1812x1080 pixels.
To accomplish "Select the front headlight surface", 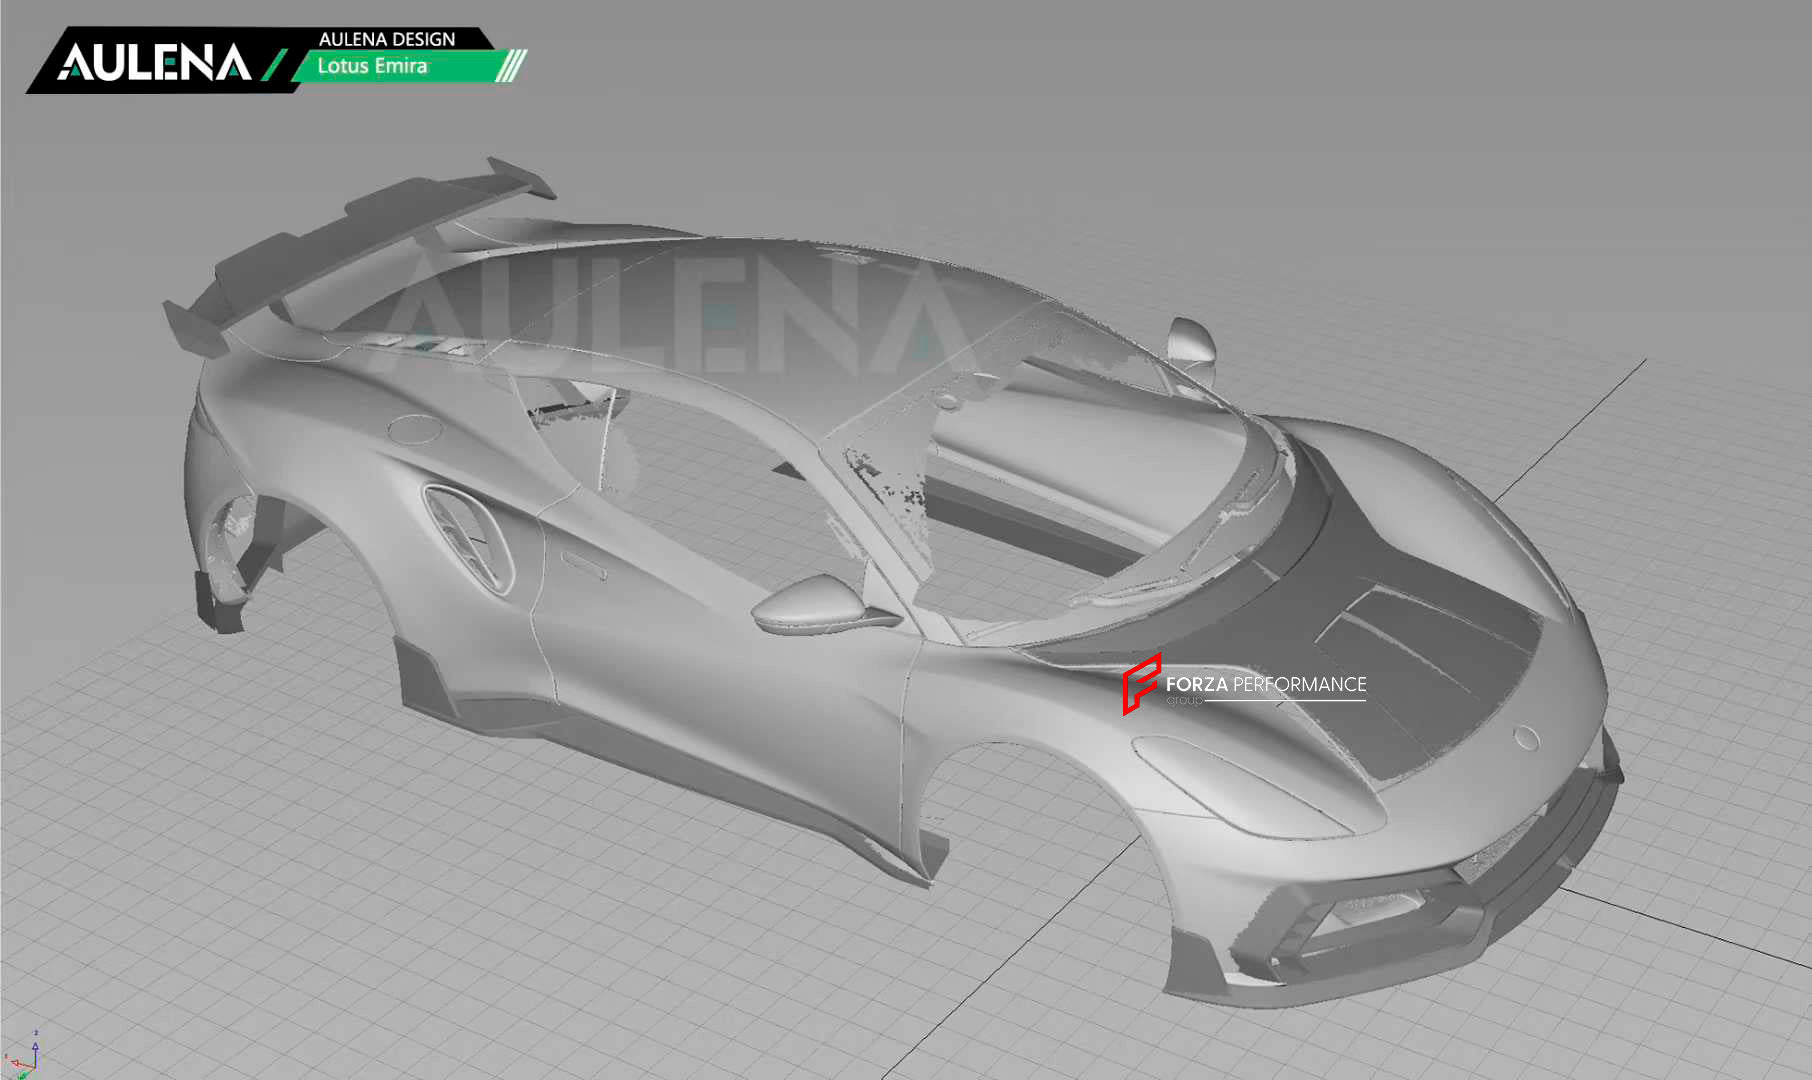I will 1240,787.
